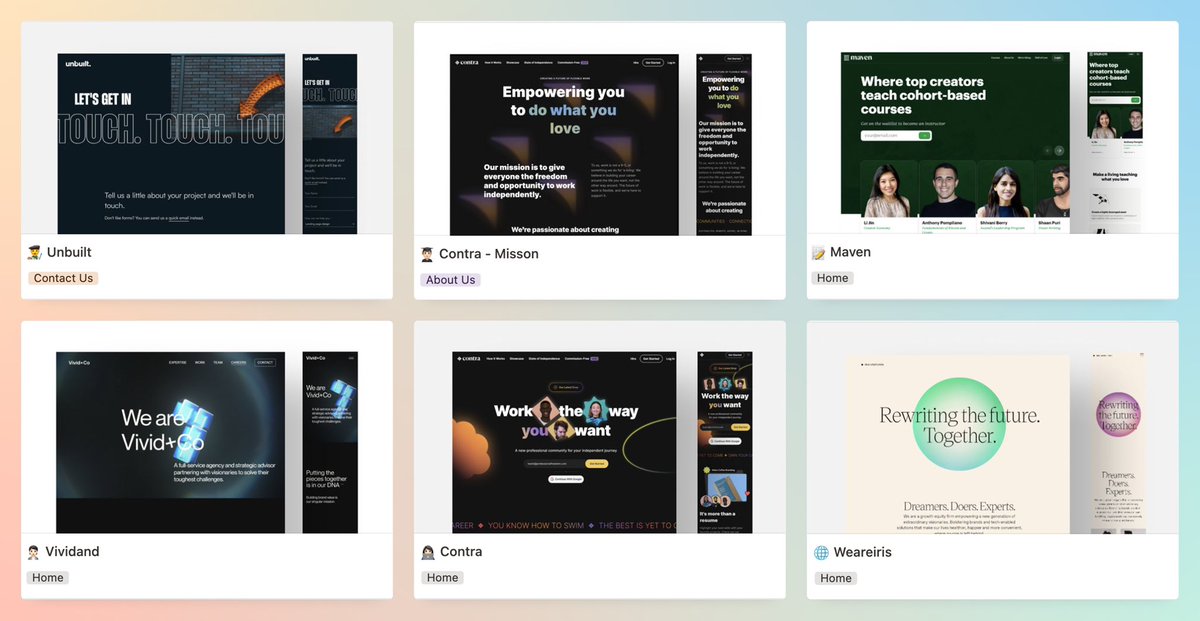Click the emoji icon beside Unbuilt

click(35, 253)
